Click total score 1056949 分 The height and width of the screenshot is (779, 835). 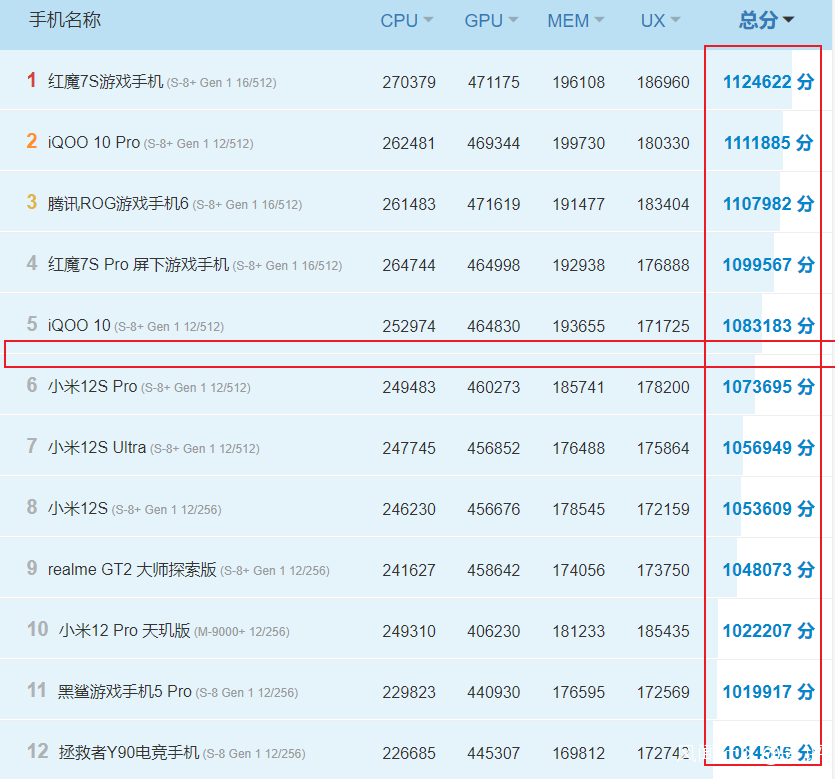tap(768, 448)
